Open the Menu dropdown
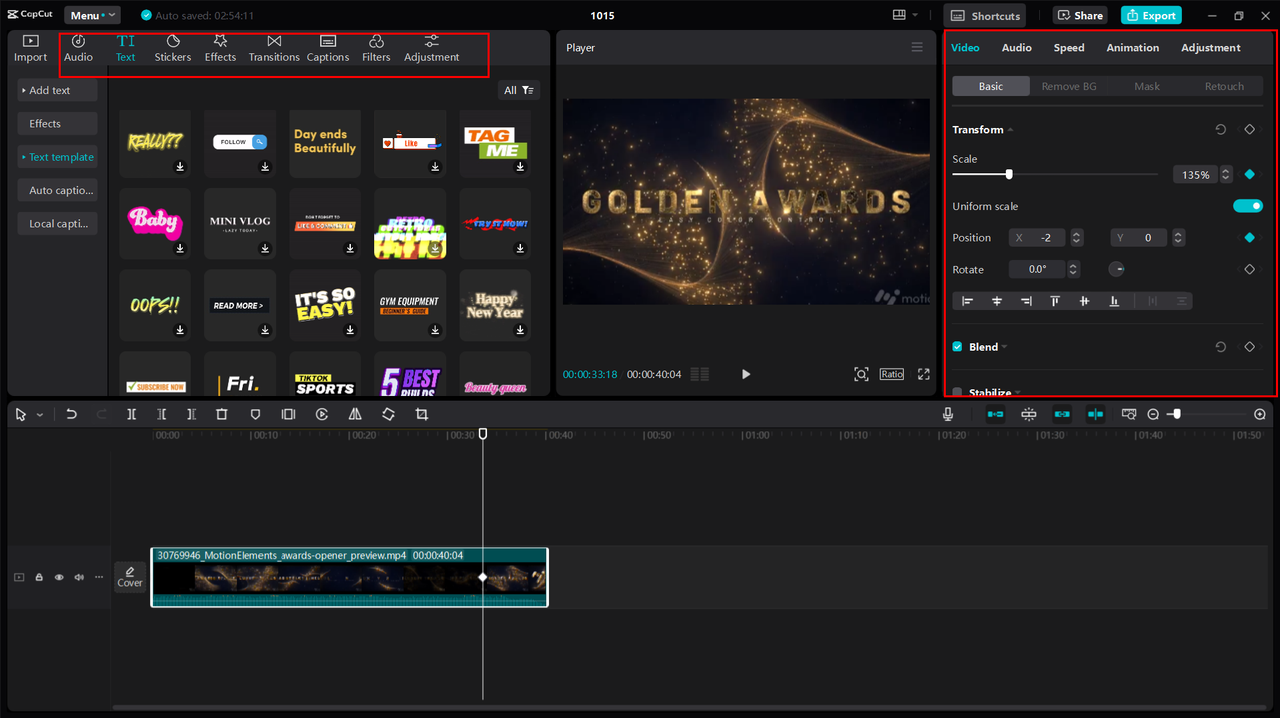1280x718 pixels. click(x=92, y=15)
